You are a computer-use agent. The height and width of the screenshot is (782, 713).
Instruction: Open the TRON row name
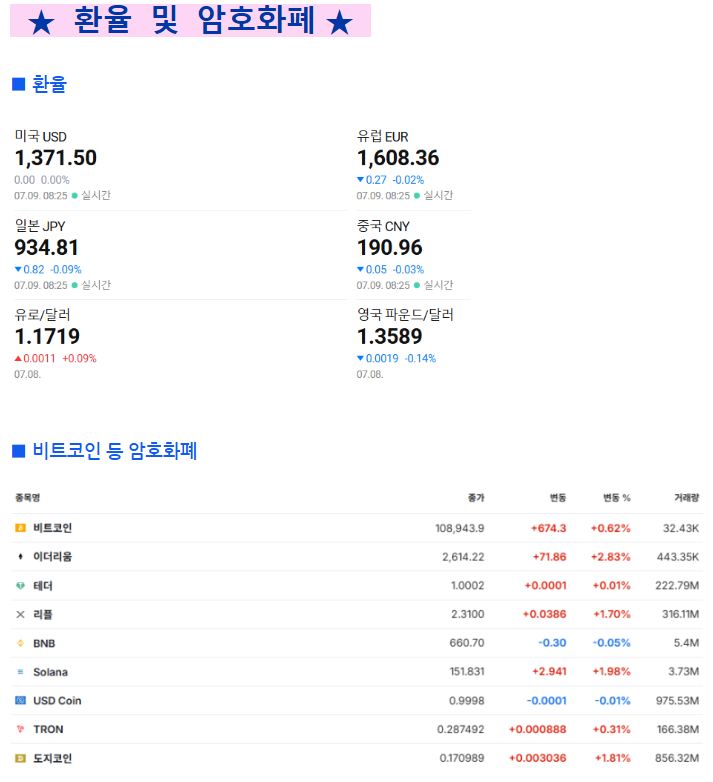(48, 729)
